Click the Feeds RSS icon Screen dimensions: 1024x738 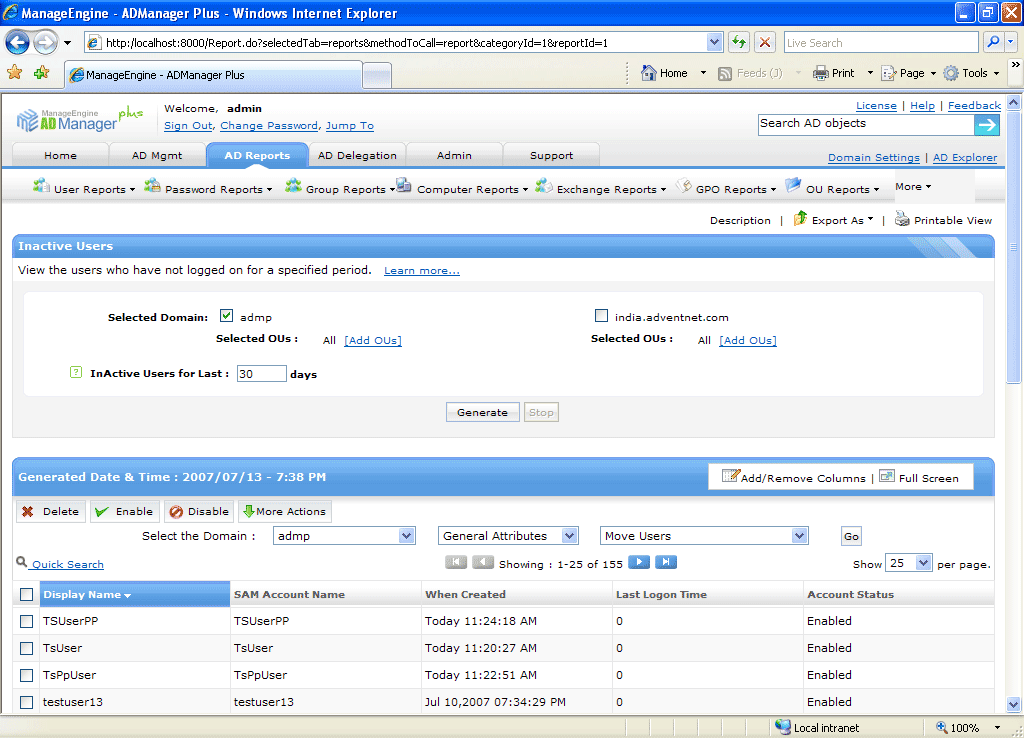725,73
